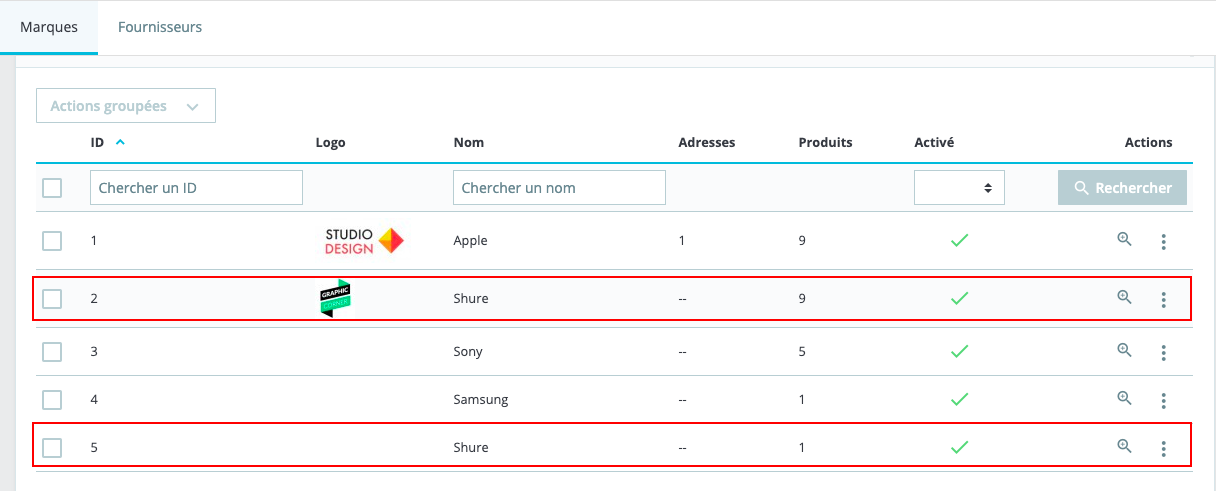This screenshot has width=1216, height=491.
Task: View details of Apple brand (magnifier icon)
Action: click(1124, 240)
